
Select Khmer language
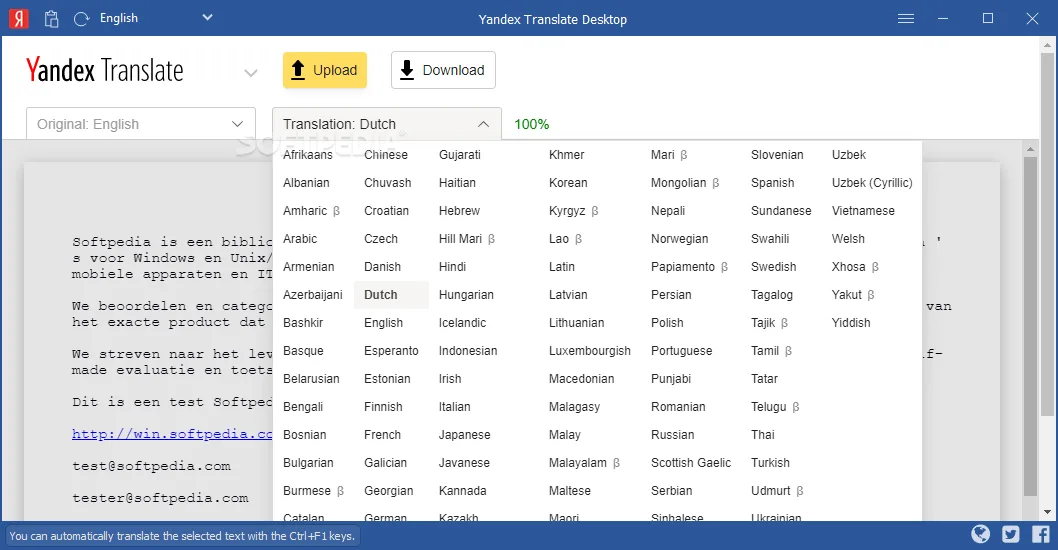click(x=566, y=155)
